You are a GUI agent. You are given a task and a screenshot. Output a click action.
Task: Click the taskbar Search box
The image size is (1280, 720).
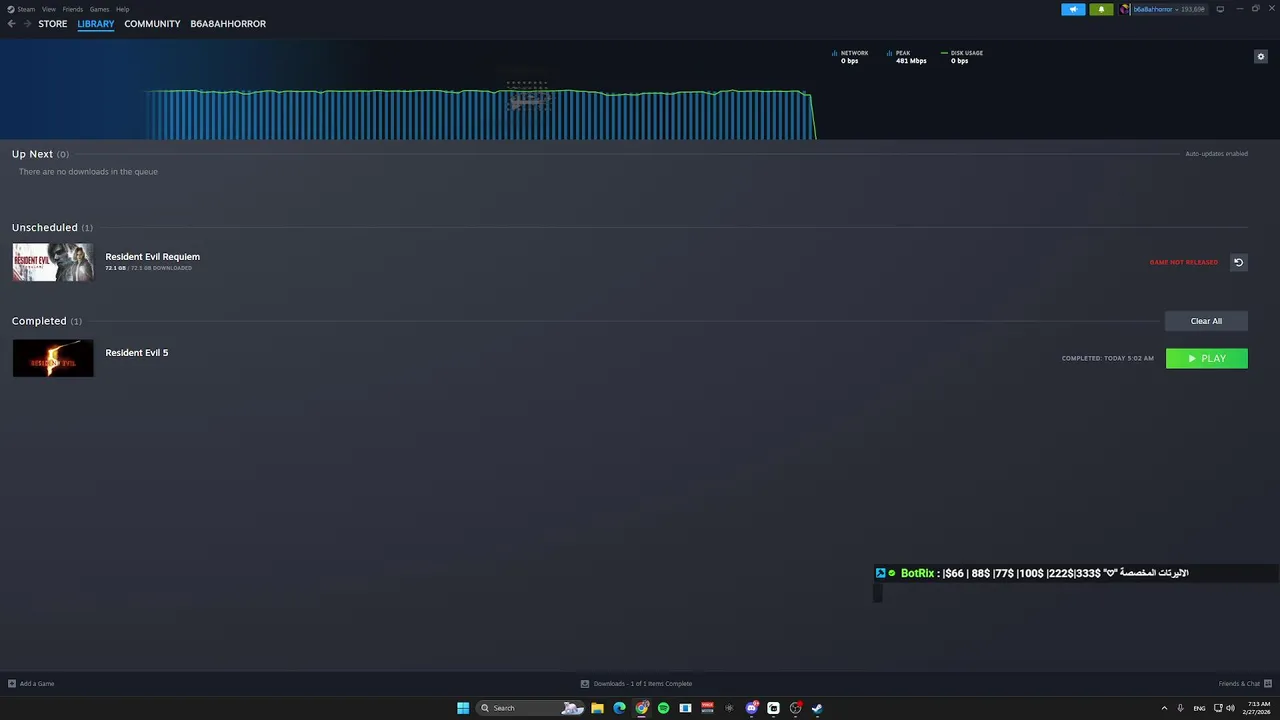click(531, 708)
